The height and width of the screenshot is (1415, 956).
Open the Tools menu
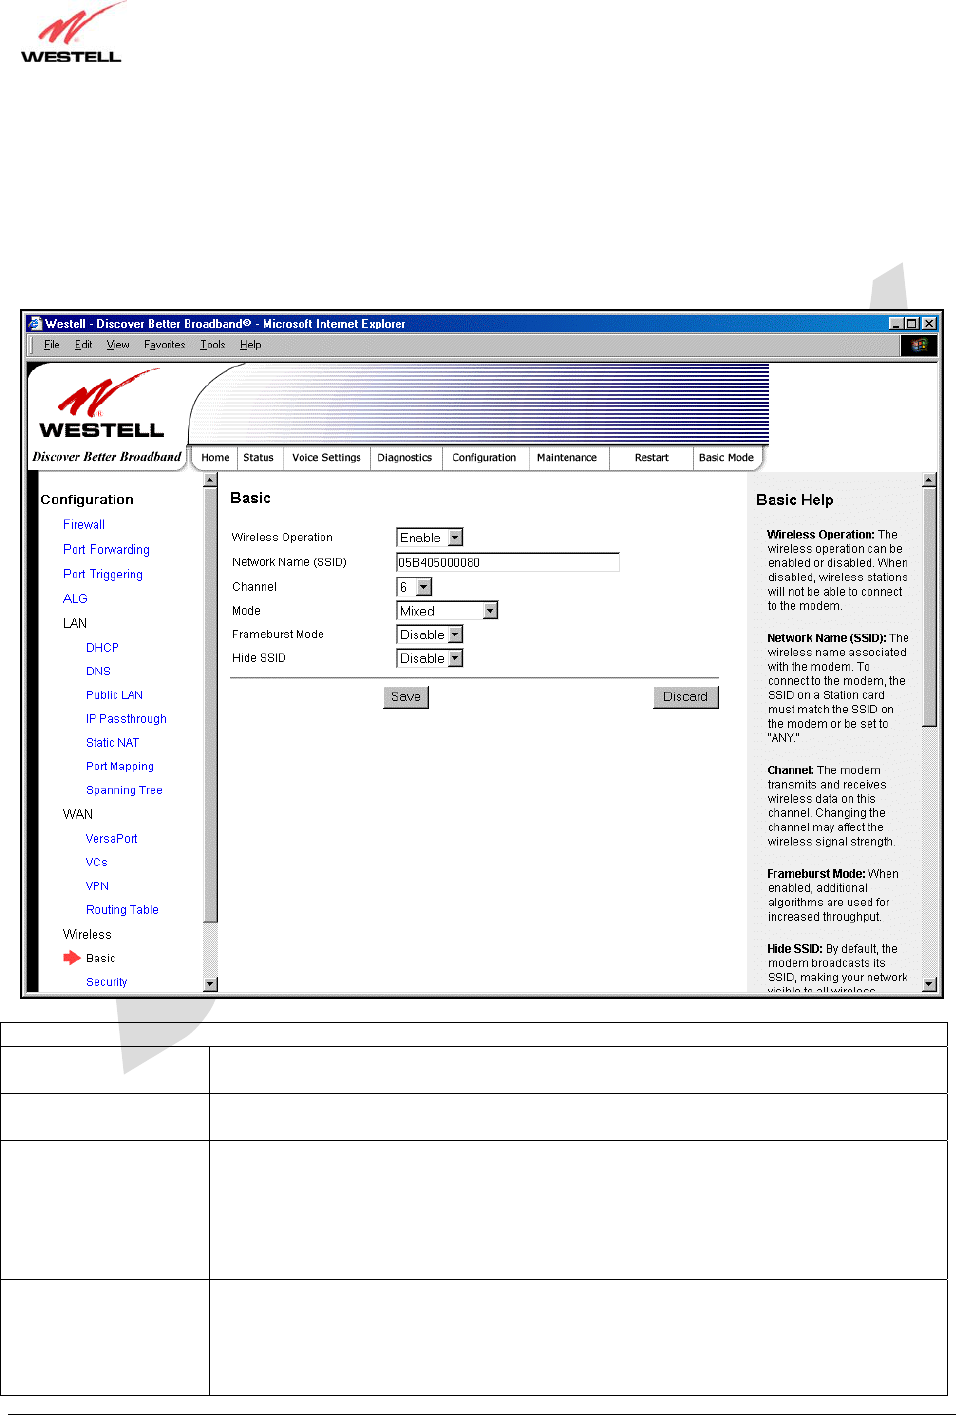212,345
